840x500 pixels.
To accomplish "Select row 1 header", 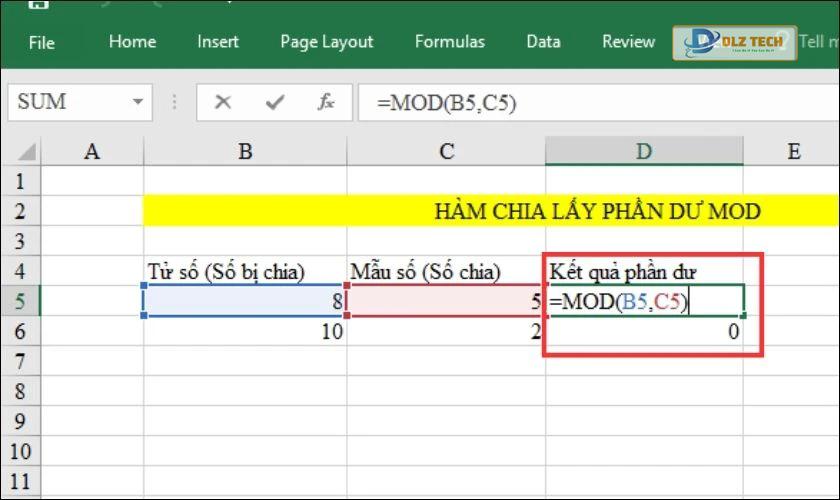I will [20, 181].
